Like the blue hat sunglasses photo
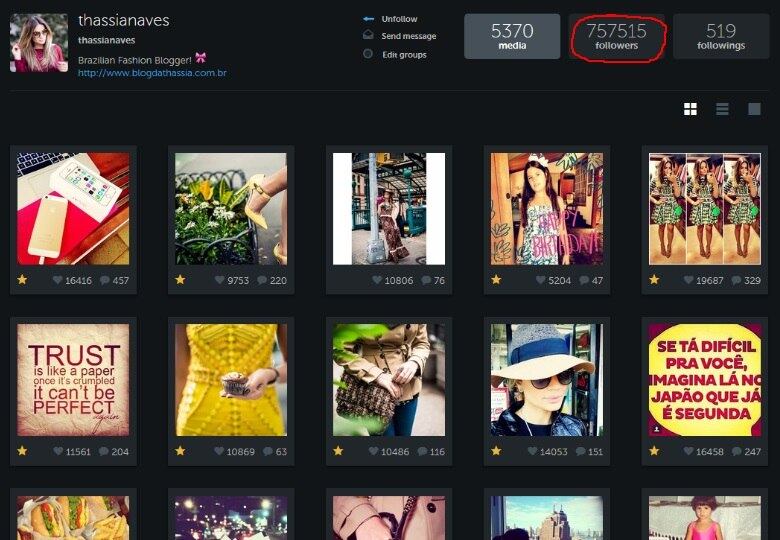Viewport: 780px width, 540px height. [x=536, y=452]
